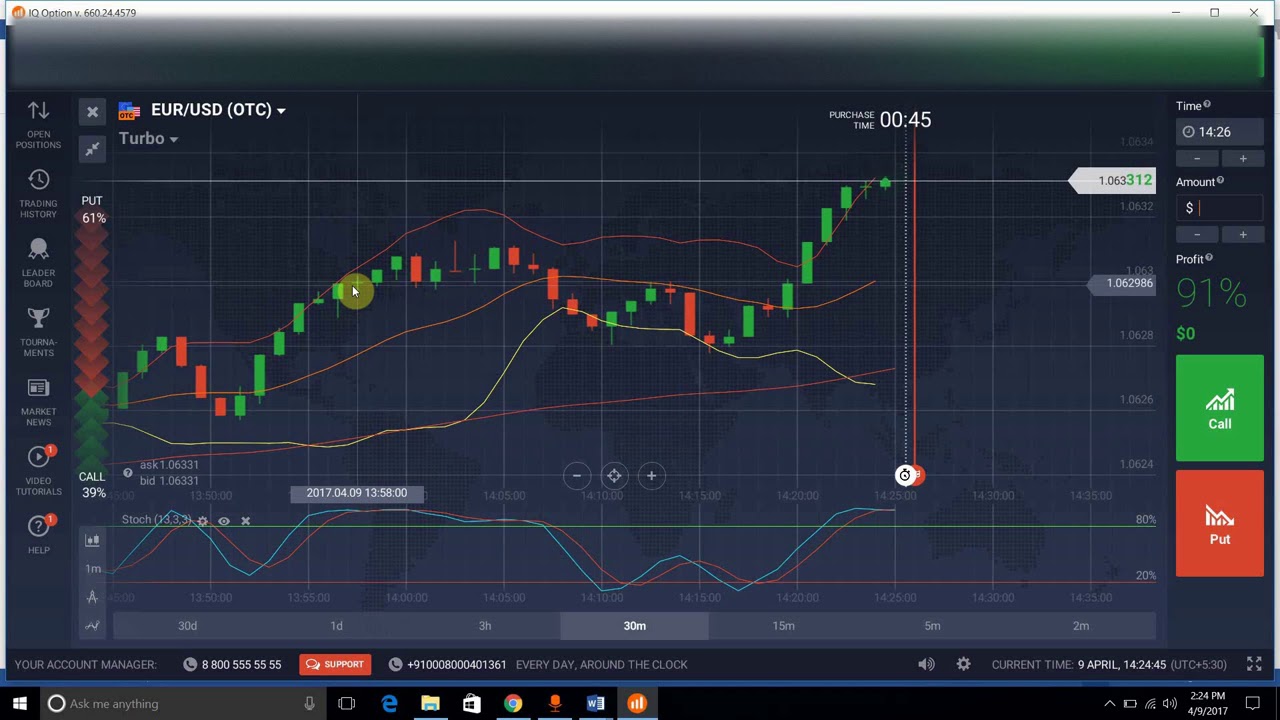Viewport: 1280px width, 720px height.
Task: Open the Open Positions panel
Action: tap(38, 124)
